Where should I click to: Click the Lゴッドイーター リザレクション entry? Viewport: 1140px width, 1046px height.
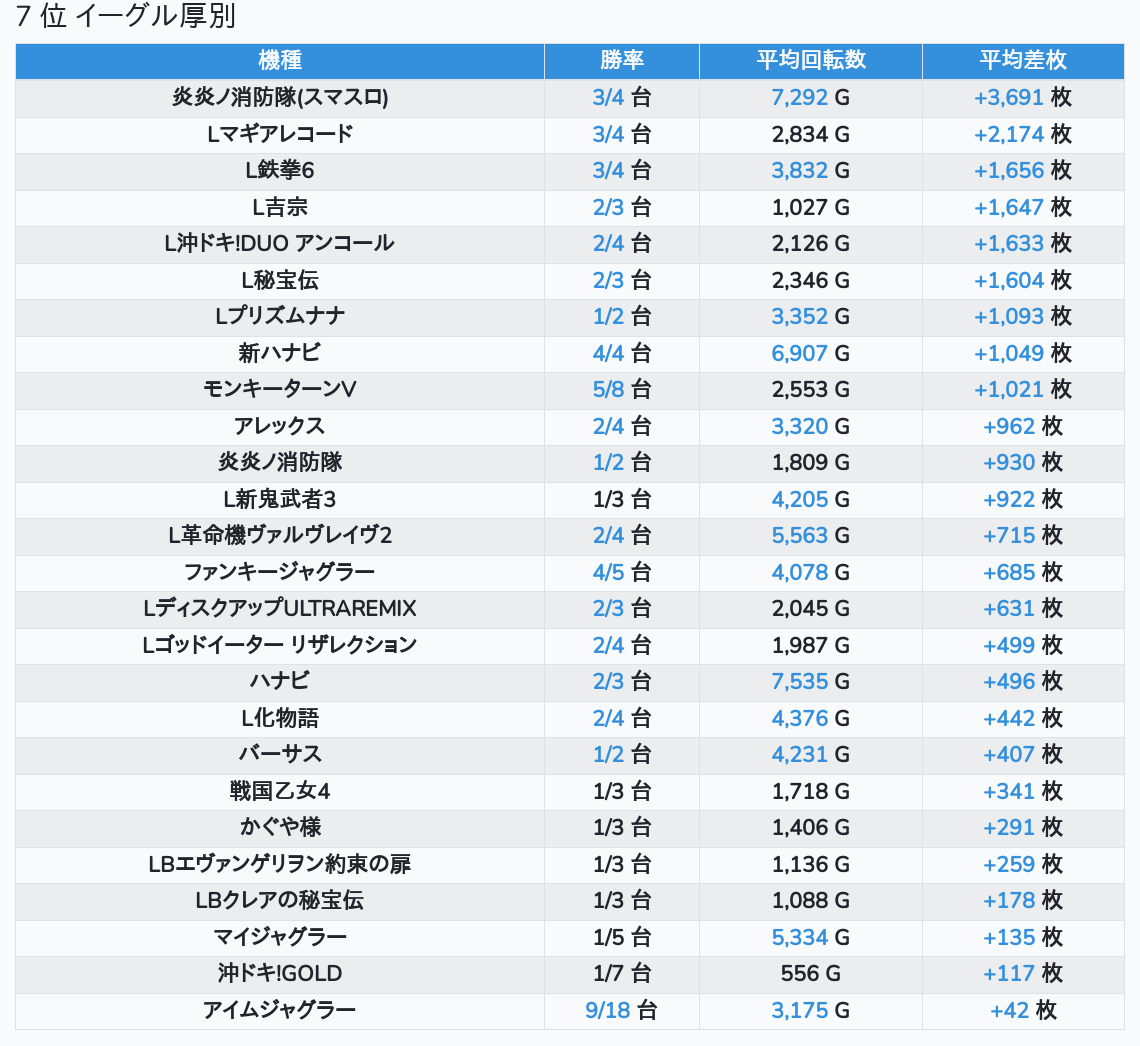[279, 645]
